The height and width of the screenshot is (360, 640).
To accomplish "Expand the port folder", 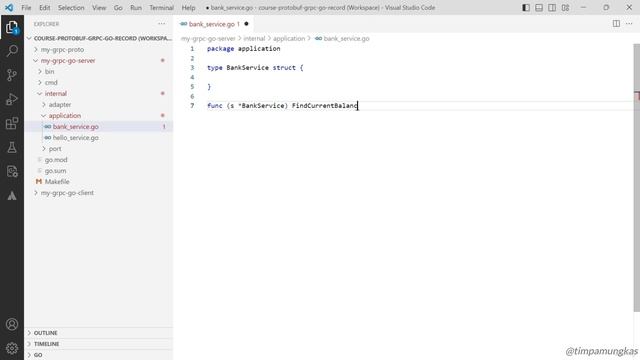I will [x=99, y=149].
